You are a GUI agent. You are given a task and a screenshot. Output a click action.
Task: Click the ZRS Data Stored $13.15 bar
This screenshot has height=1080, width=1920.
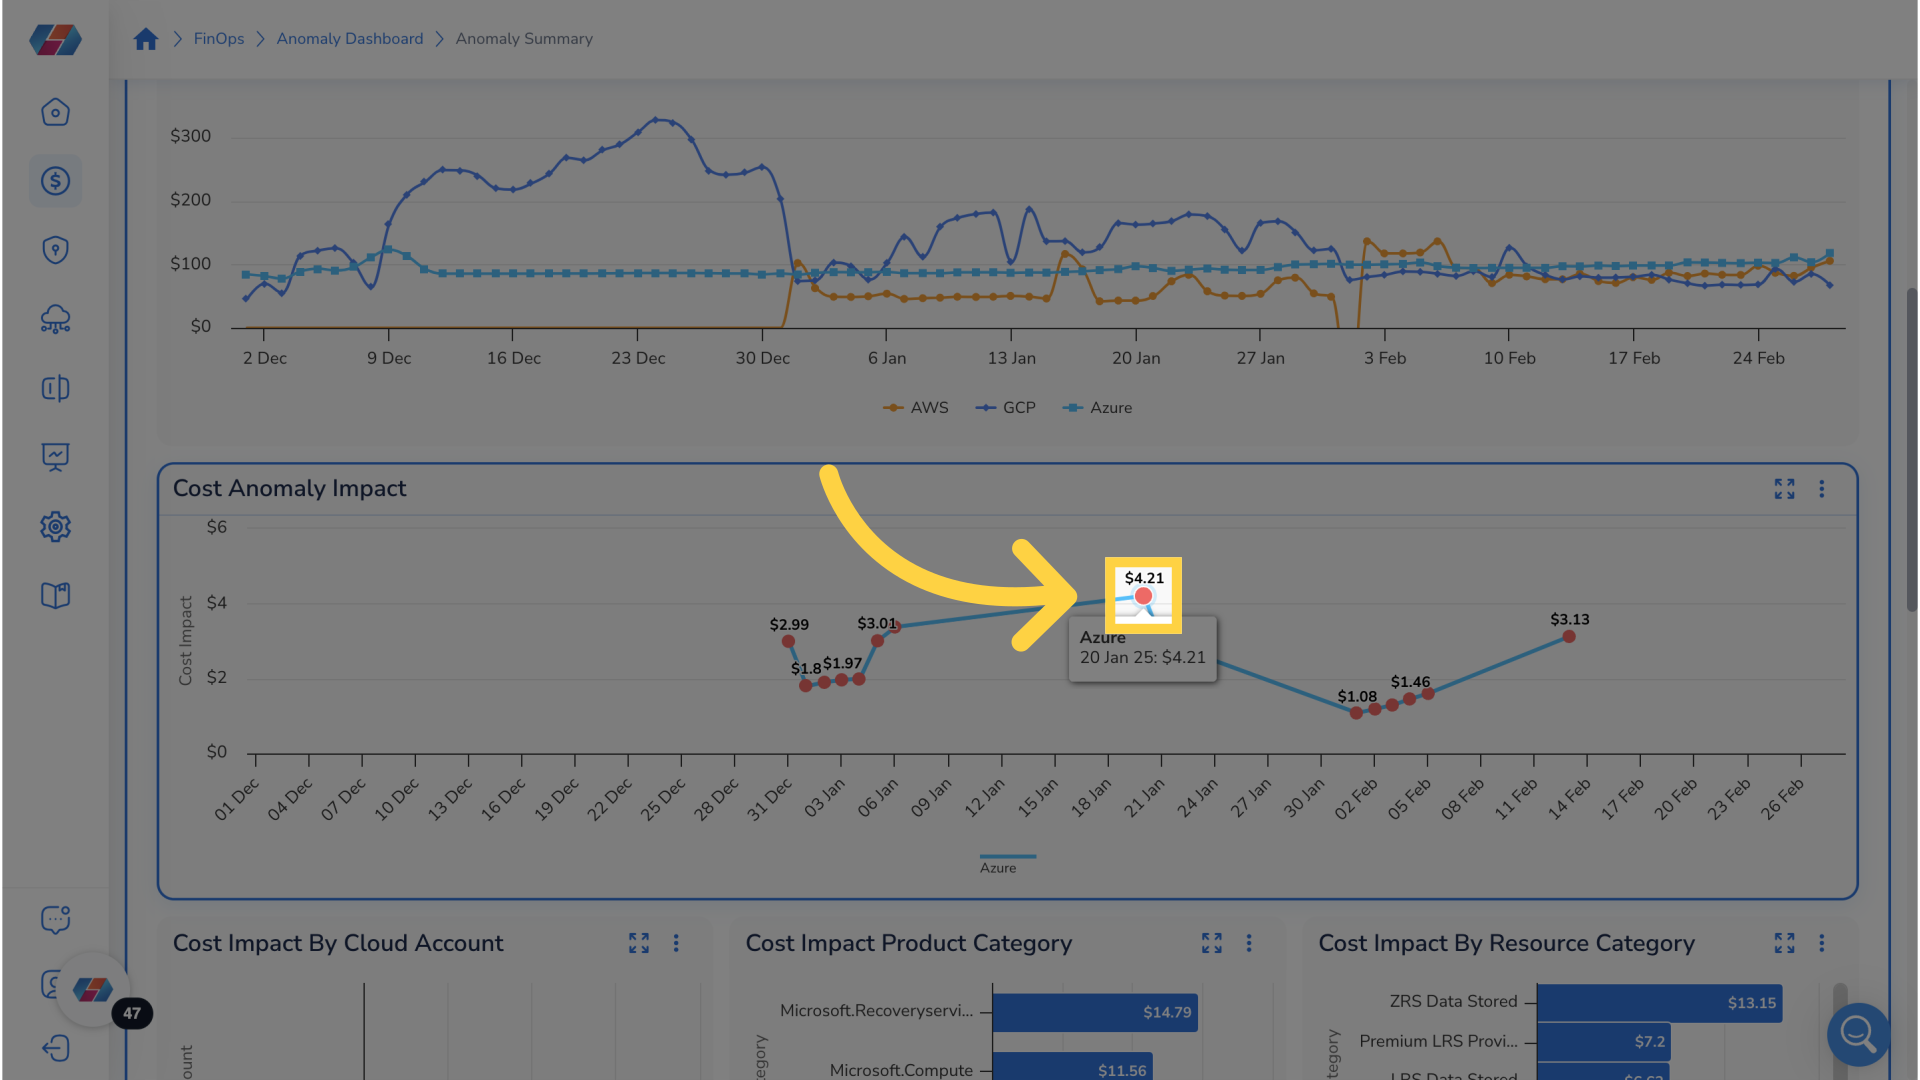tap(1659, 1003)
